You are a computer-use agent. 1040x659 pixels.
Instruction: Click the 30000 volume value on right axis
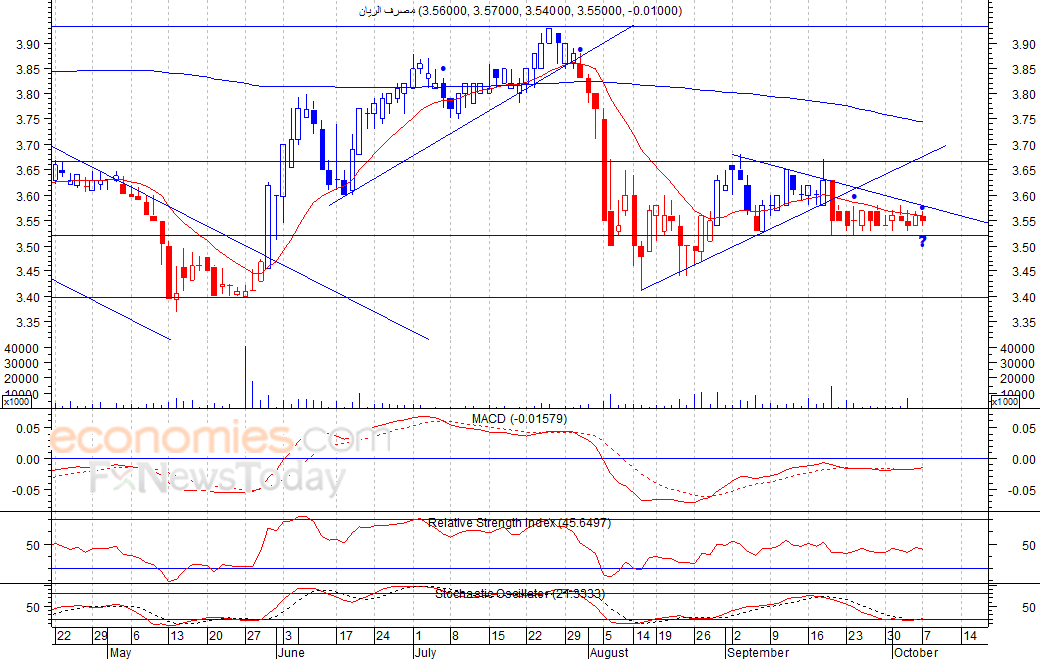[x=1017, y=363]
